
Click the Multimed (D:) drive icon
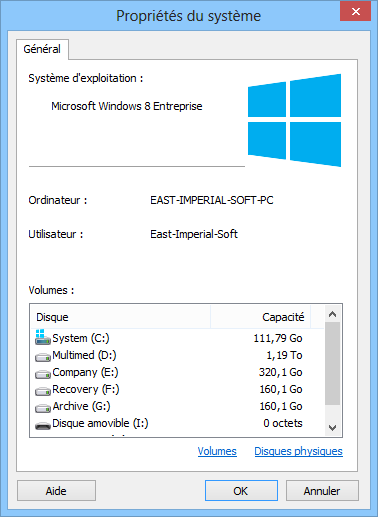pos(43,357)
